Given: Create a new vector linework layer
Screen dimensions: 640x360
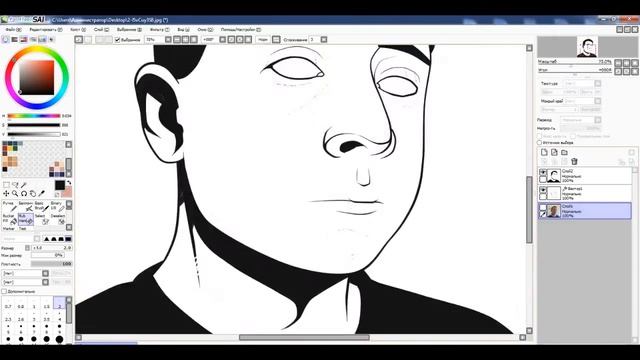Looking at the screenshot, I should pyautogui.click(x=554, y=152).
